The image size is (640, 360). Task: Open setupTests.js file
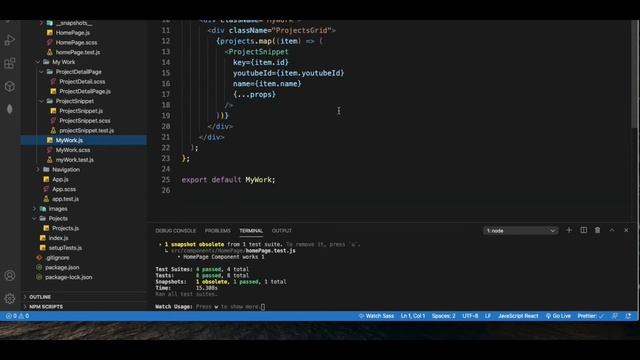65,248
